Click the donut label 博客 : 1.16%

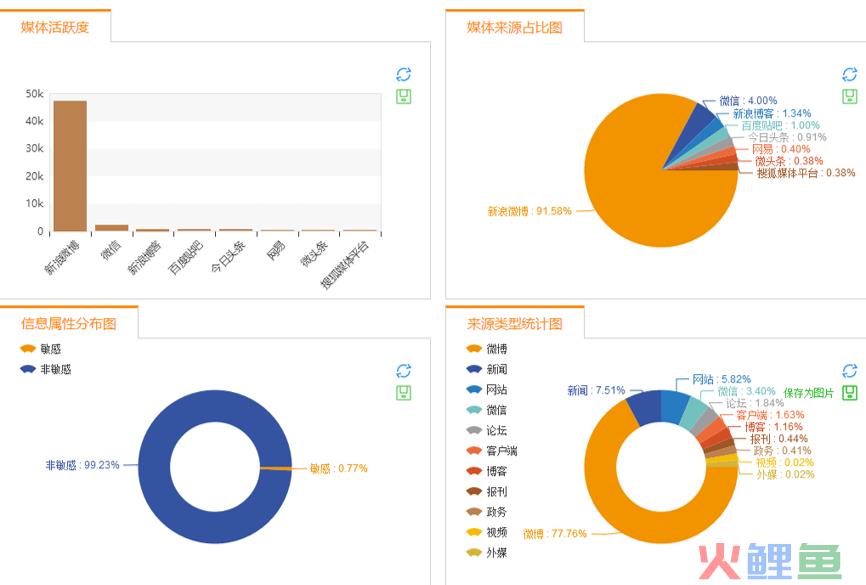[773, 427]
